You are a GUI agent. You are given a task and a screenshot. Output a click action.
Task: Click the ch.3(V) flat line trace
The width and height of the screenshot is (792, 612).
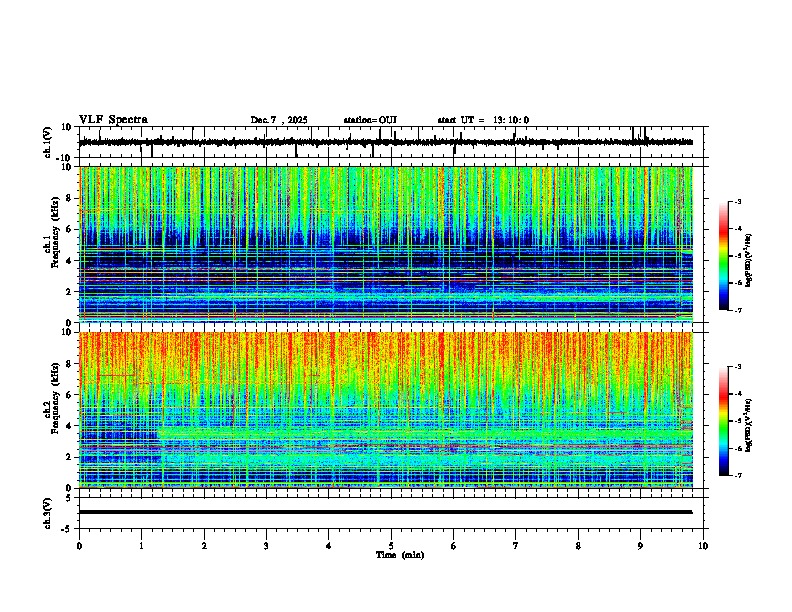tap(386, 512)
